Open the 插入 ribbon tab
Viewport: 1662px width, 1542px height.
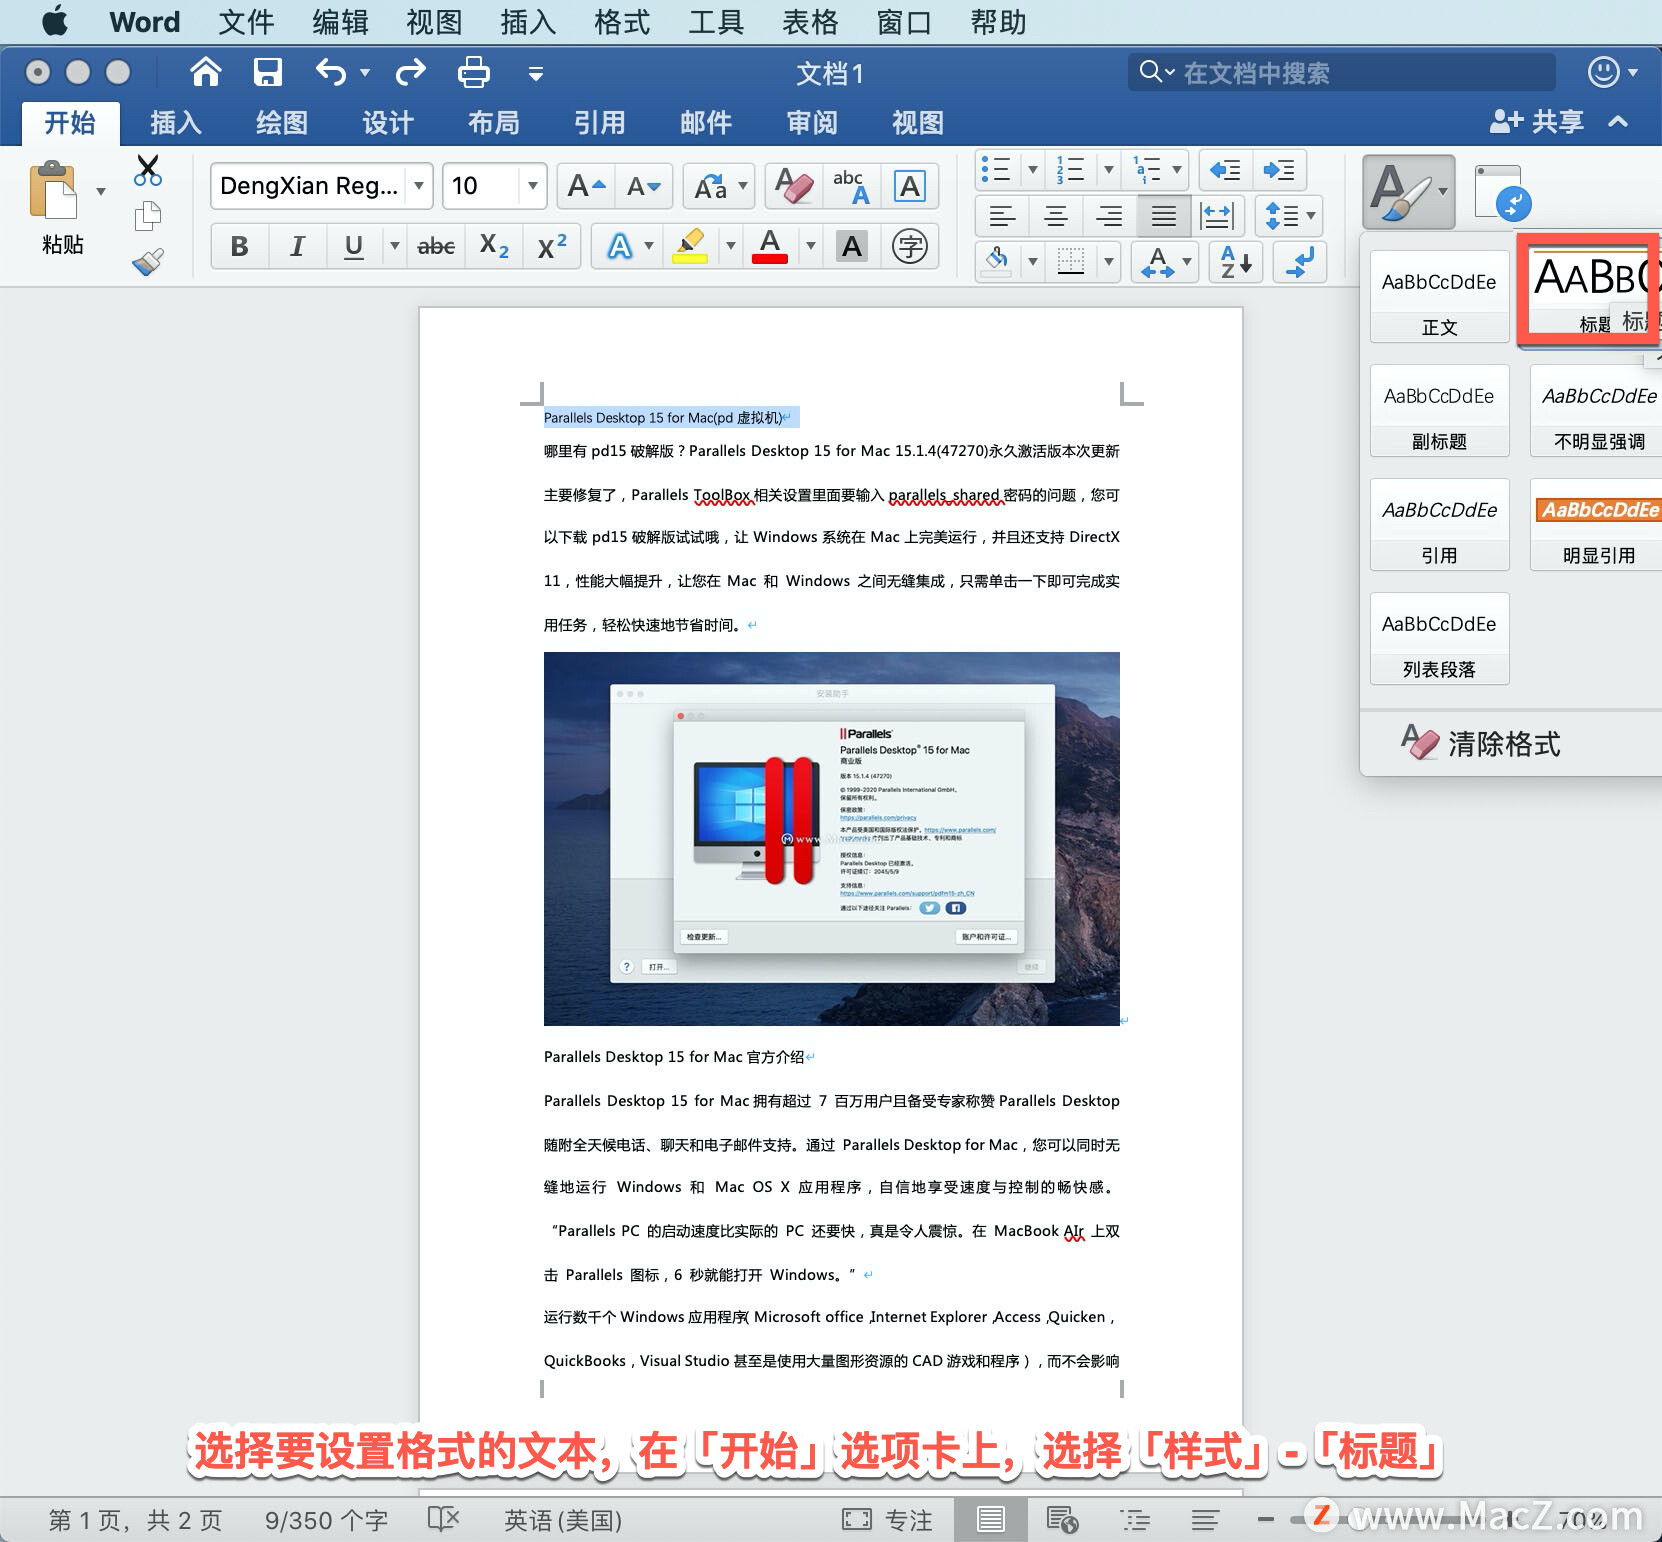tap(176, 123)
